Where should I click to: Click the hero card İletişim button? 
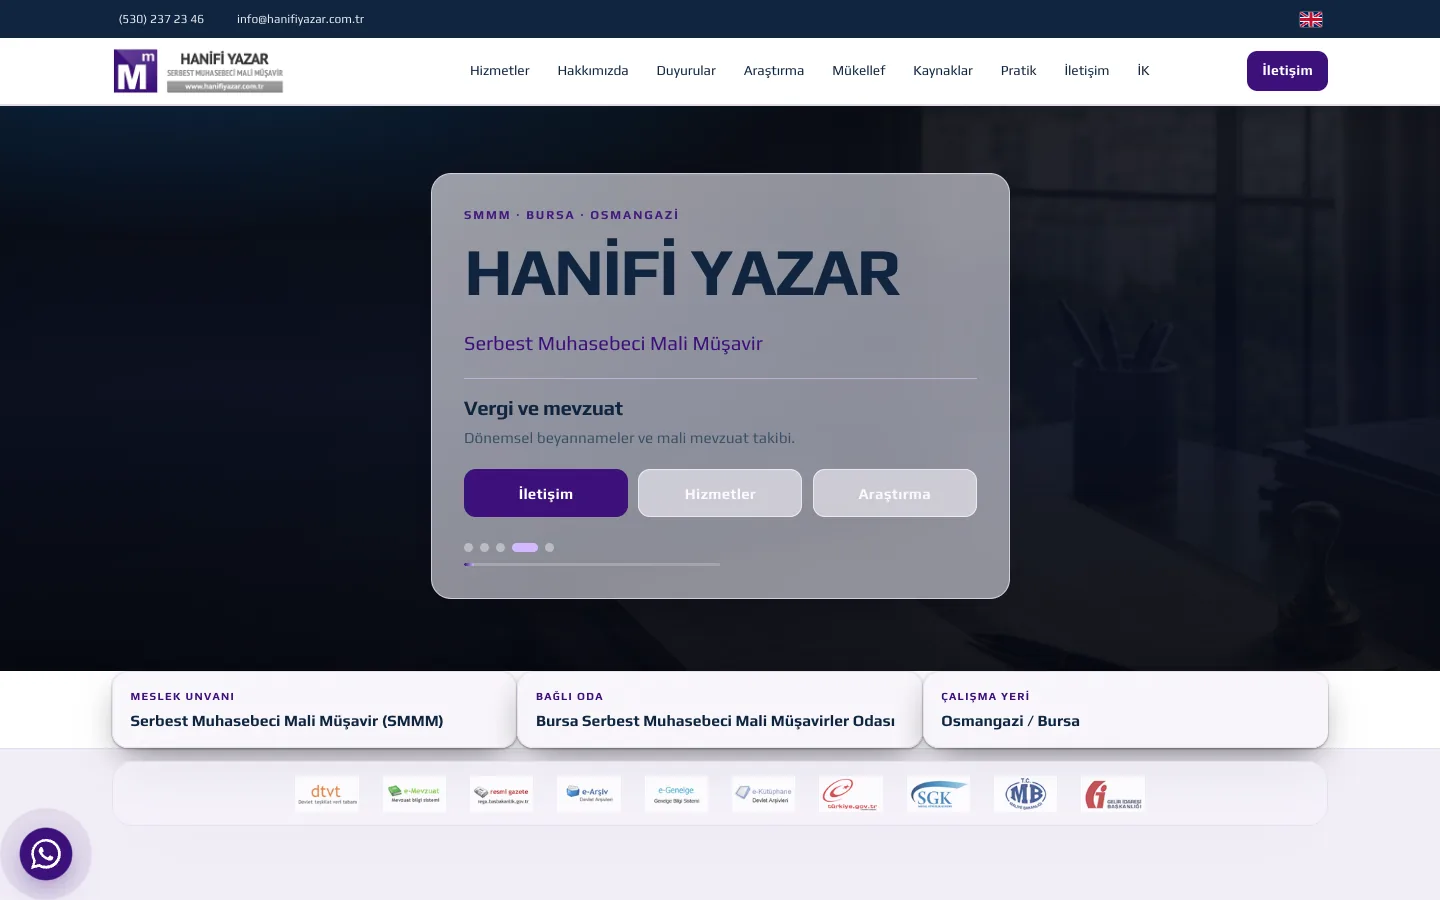(x=546, y=493)
